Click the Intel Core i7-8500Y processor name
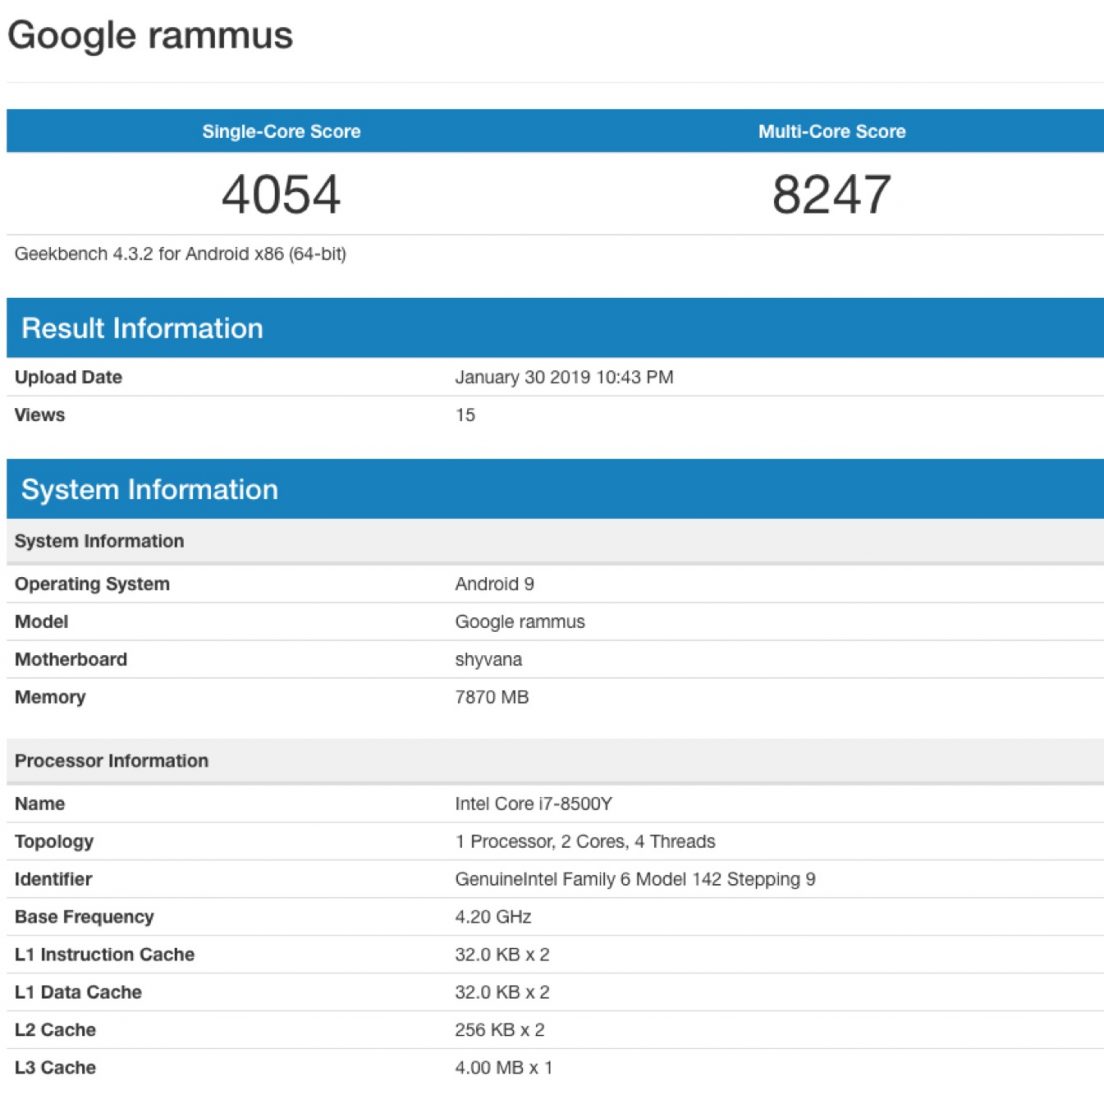 tap(533, 804)
